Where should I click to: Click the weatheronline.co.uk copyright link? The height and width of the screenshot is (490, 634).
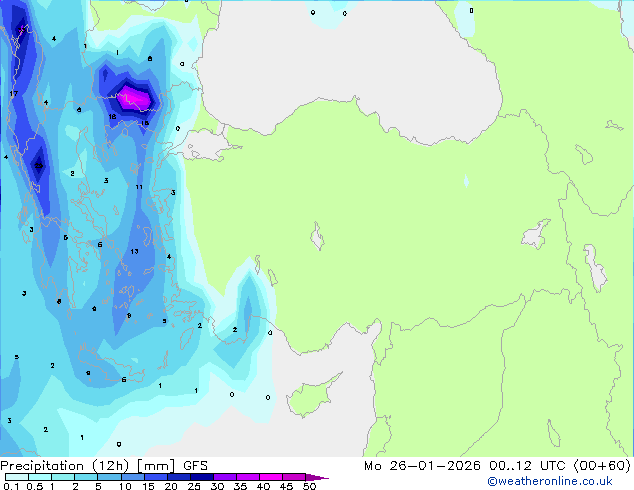click(550, 481)
